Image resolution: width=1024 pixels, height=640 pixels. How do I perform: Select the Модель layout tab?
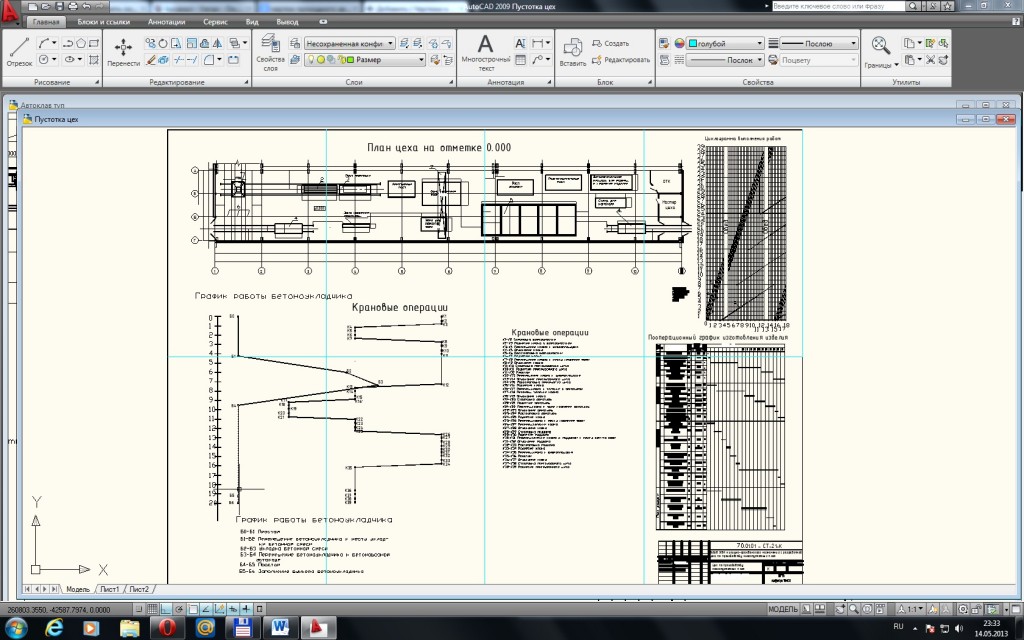pos(78,589)
